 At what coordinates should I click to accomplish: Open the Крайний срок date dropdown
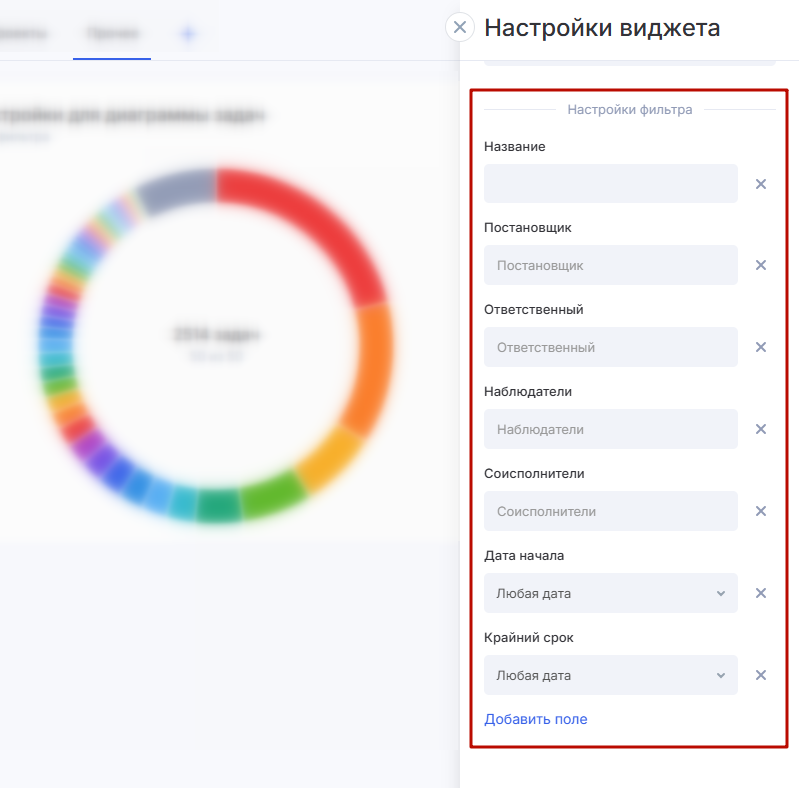pyautogui.click(x=610, y=676)
